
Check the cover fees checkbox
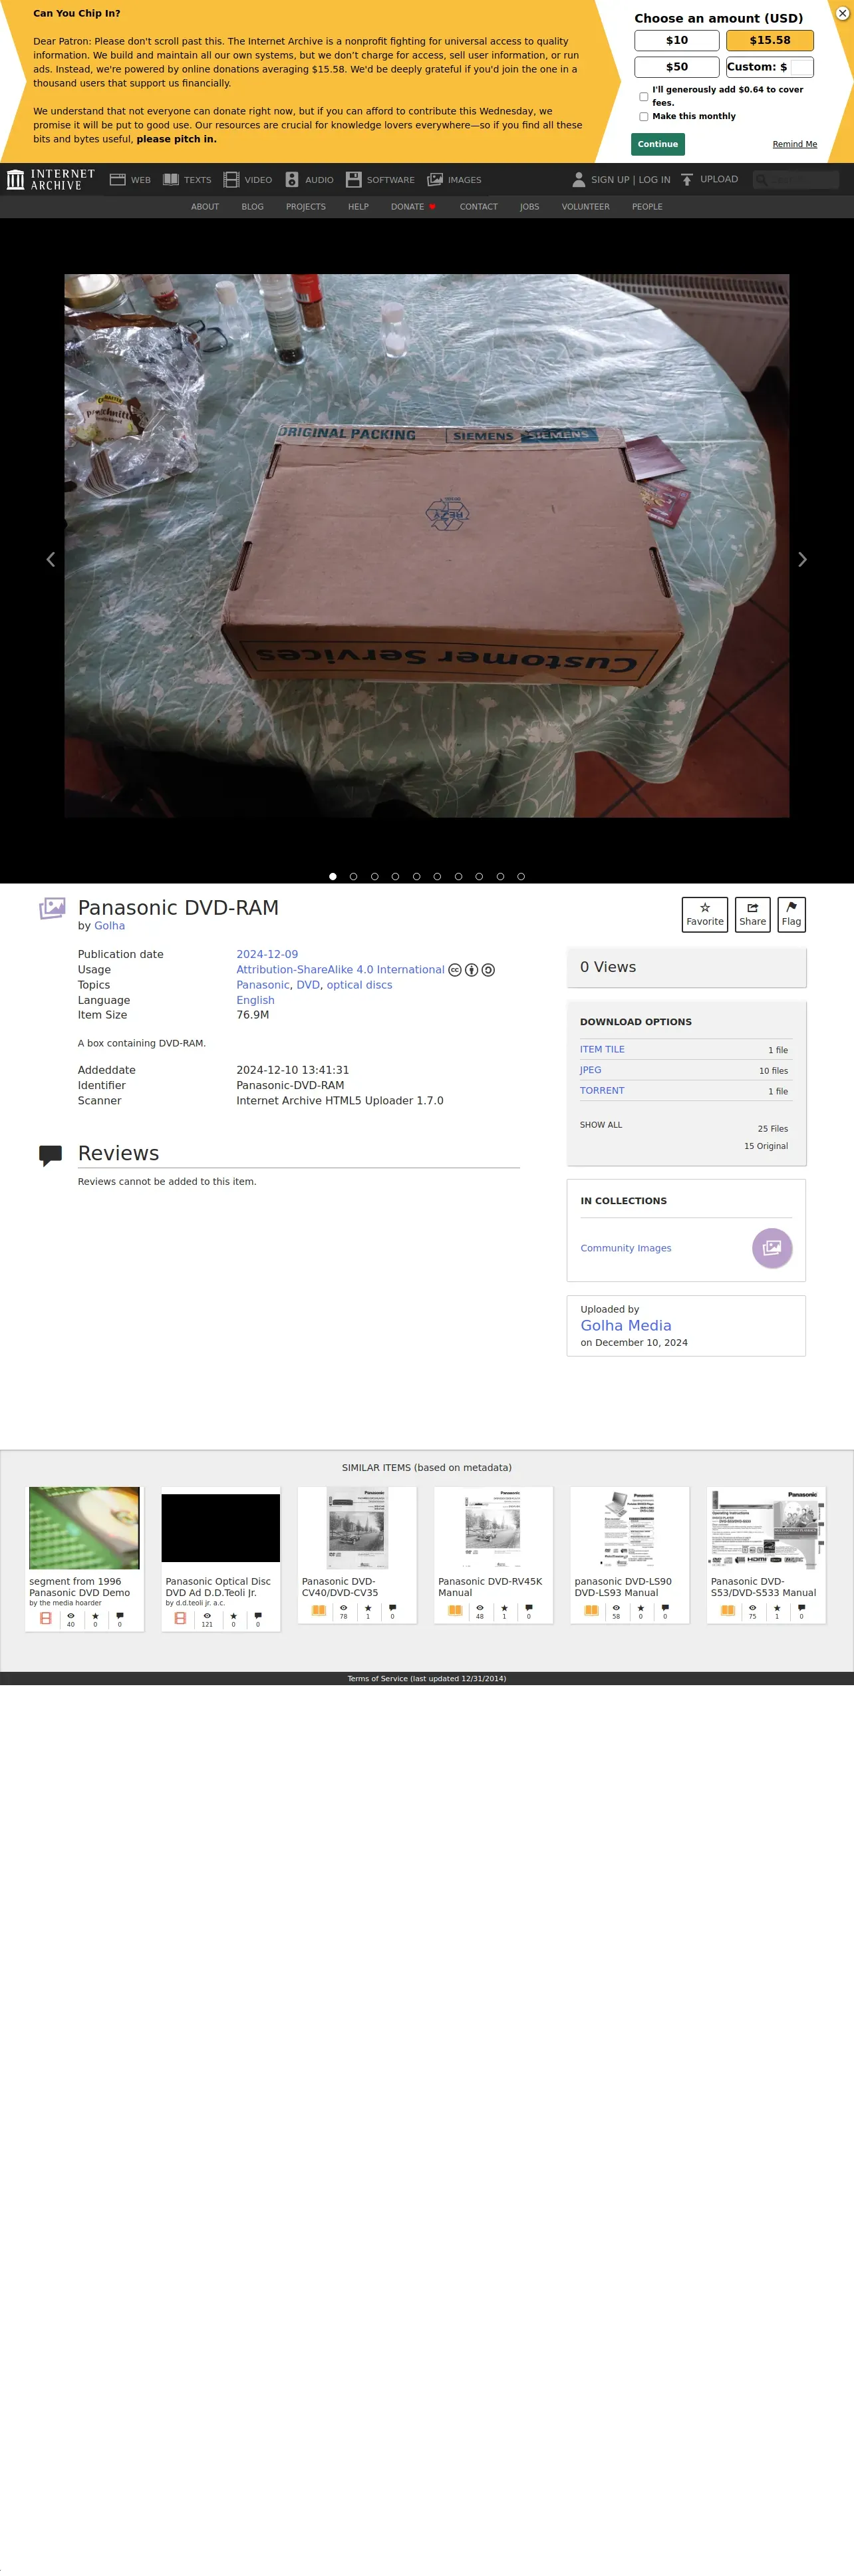643,97
